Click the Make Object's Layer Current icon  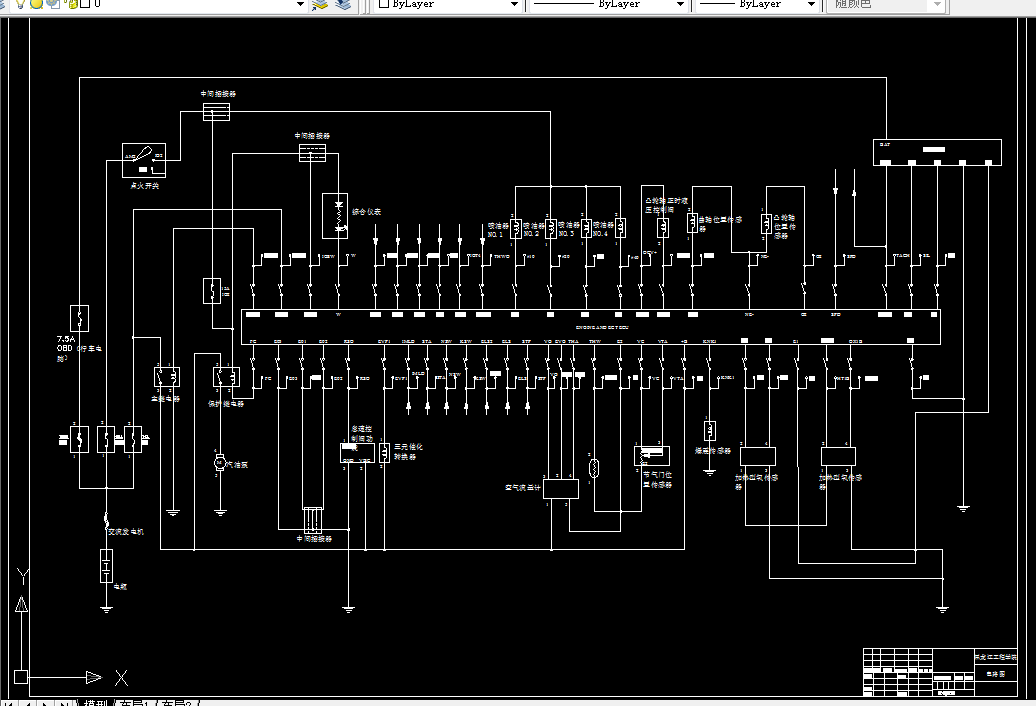click(320, 5)
